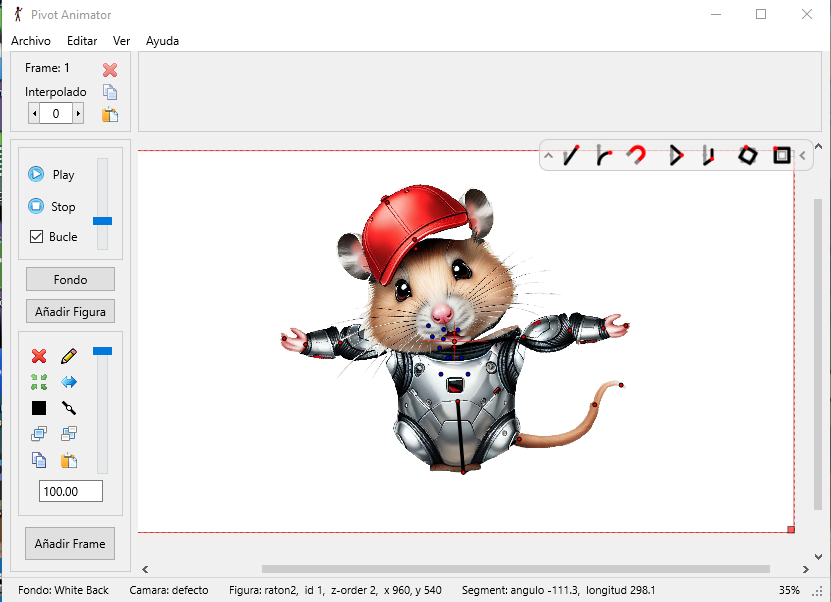Click horizontal scrollbar left arrow
Screen dimensions: 831x602
pyautogui.click(x=145, y=569)
